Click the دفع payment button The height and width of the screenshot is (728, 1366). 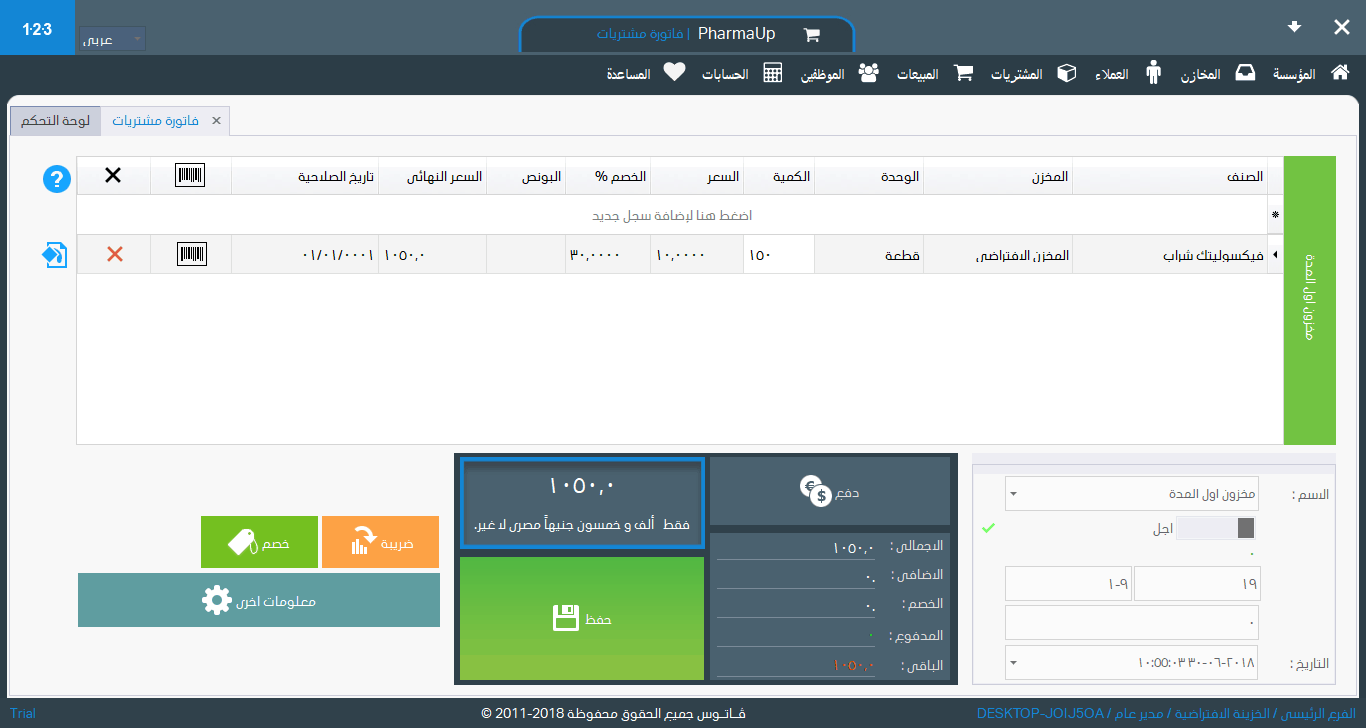tap(830, 491)
